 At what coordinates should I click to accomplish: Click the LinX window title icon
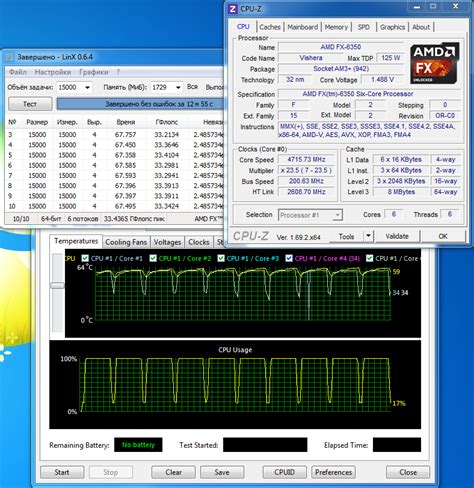[x=9, y=57]
